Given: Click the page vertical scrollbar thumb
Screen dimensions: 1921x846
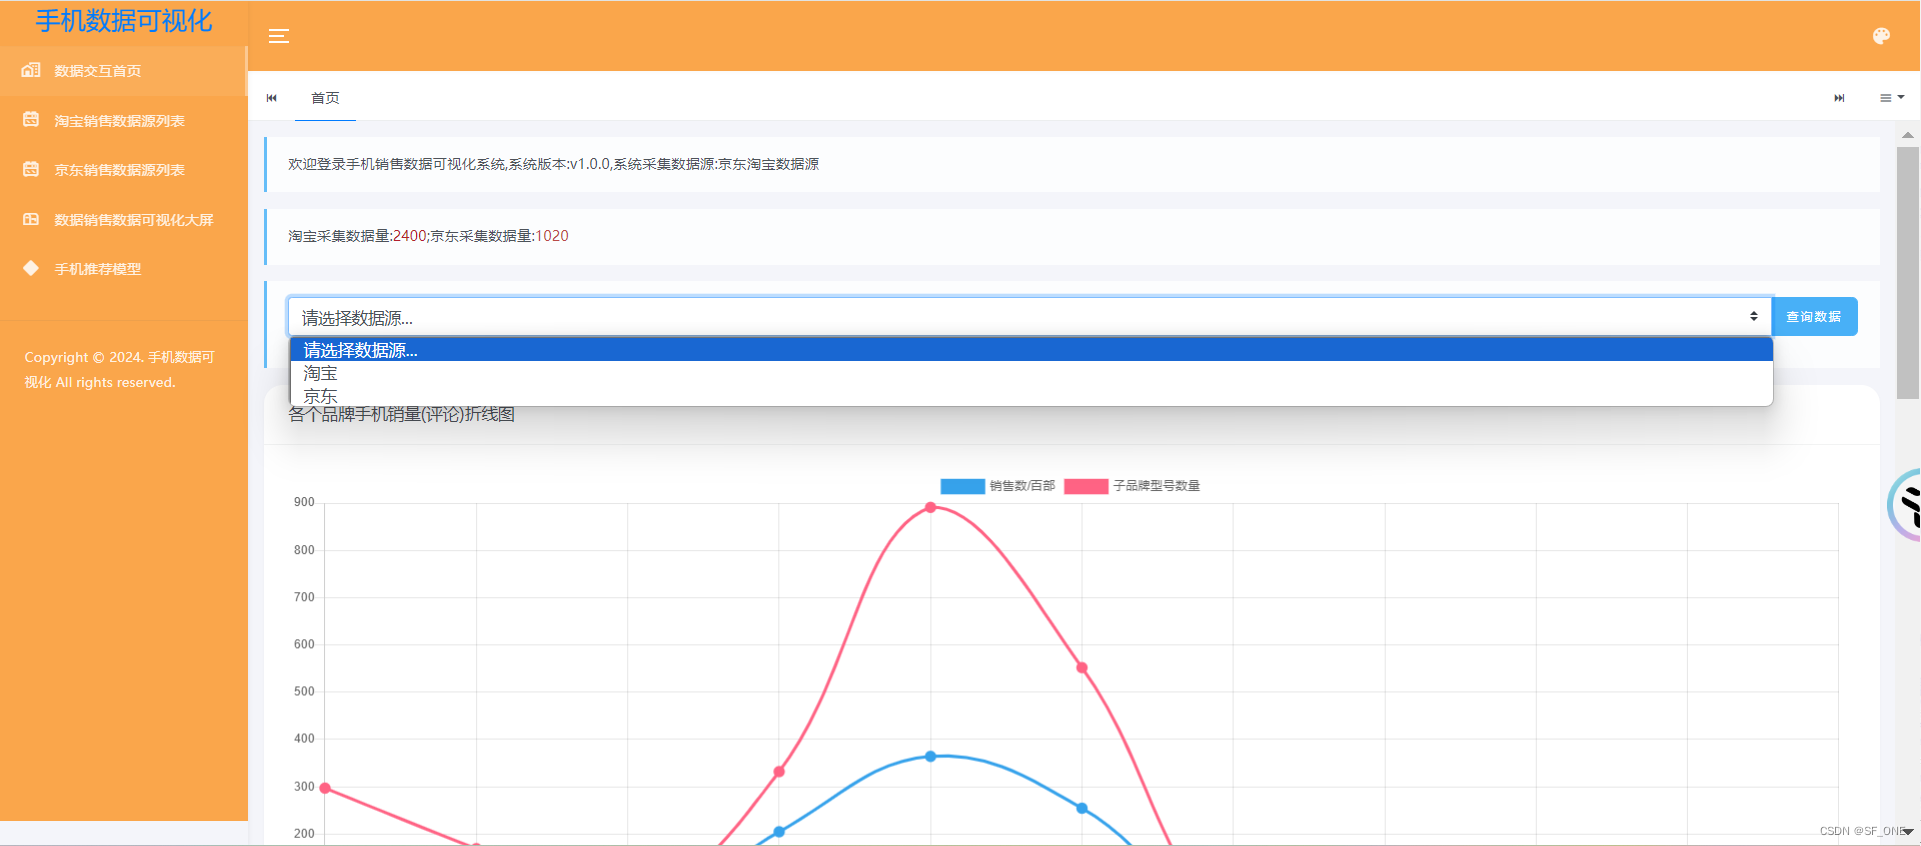Looking at the screenshot, I should coord(1907,273).
